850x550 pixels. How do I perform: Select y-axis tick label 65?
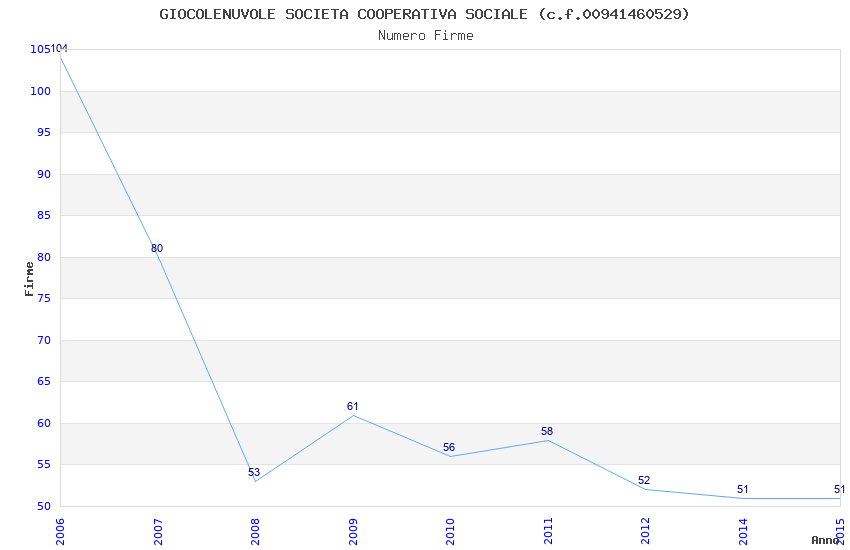point(44,381)
